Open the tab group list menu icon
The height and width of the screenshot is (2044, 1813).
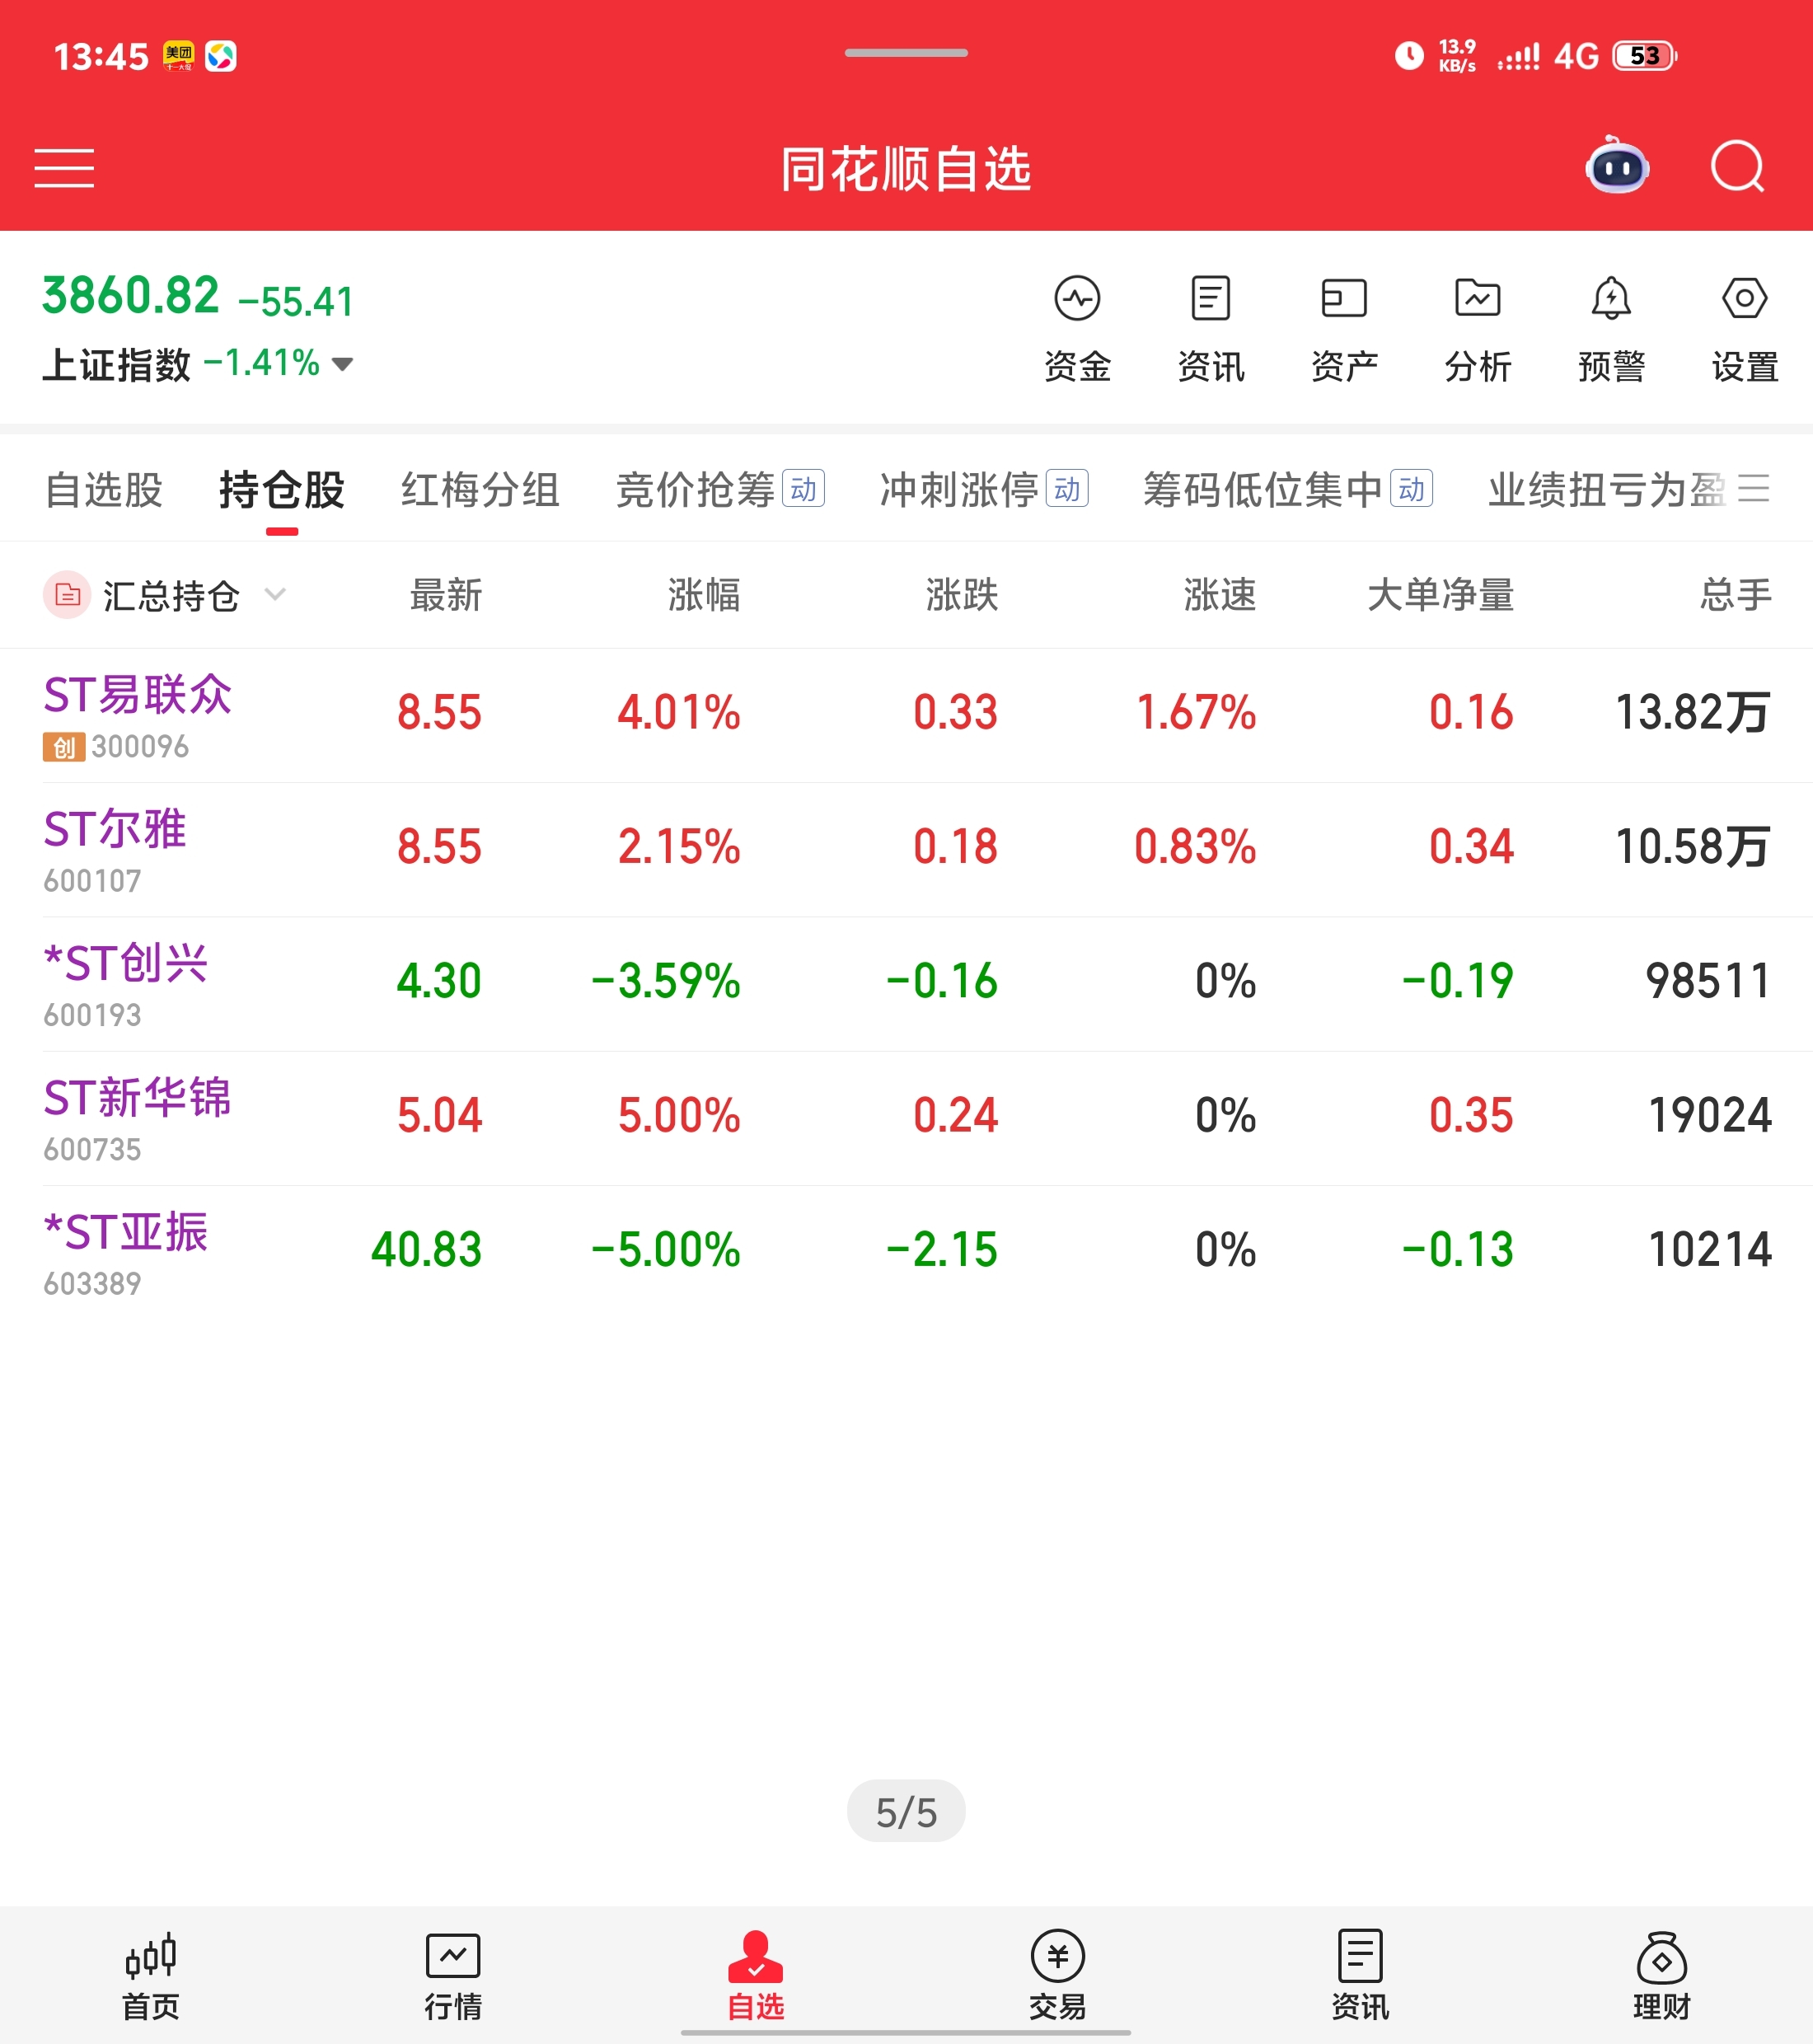[1754, 489]
